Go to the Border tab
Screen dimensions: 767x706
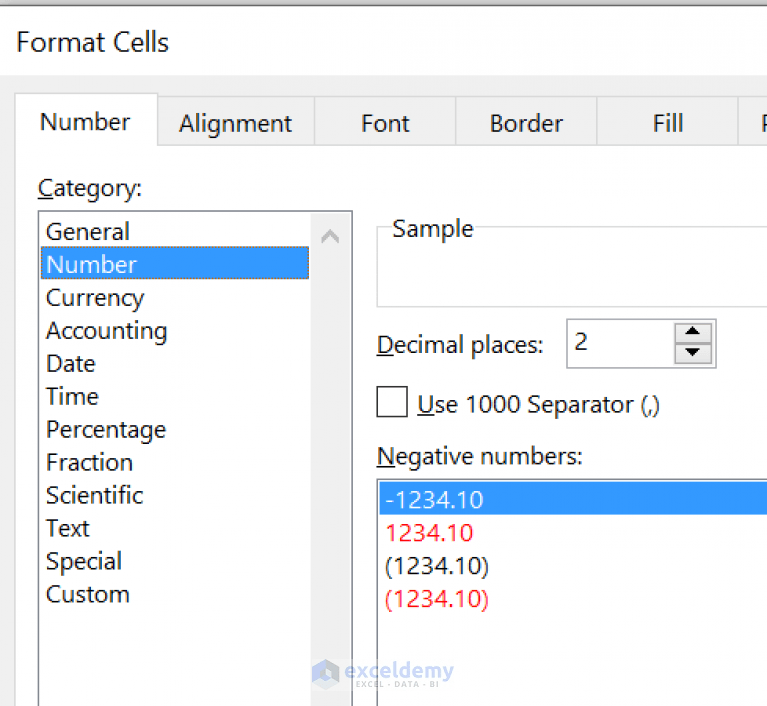(526, 124)
